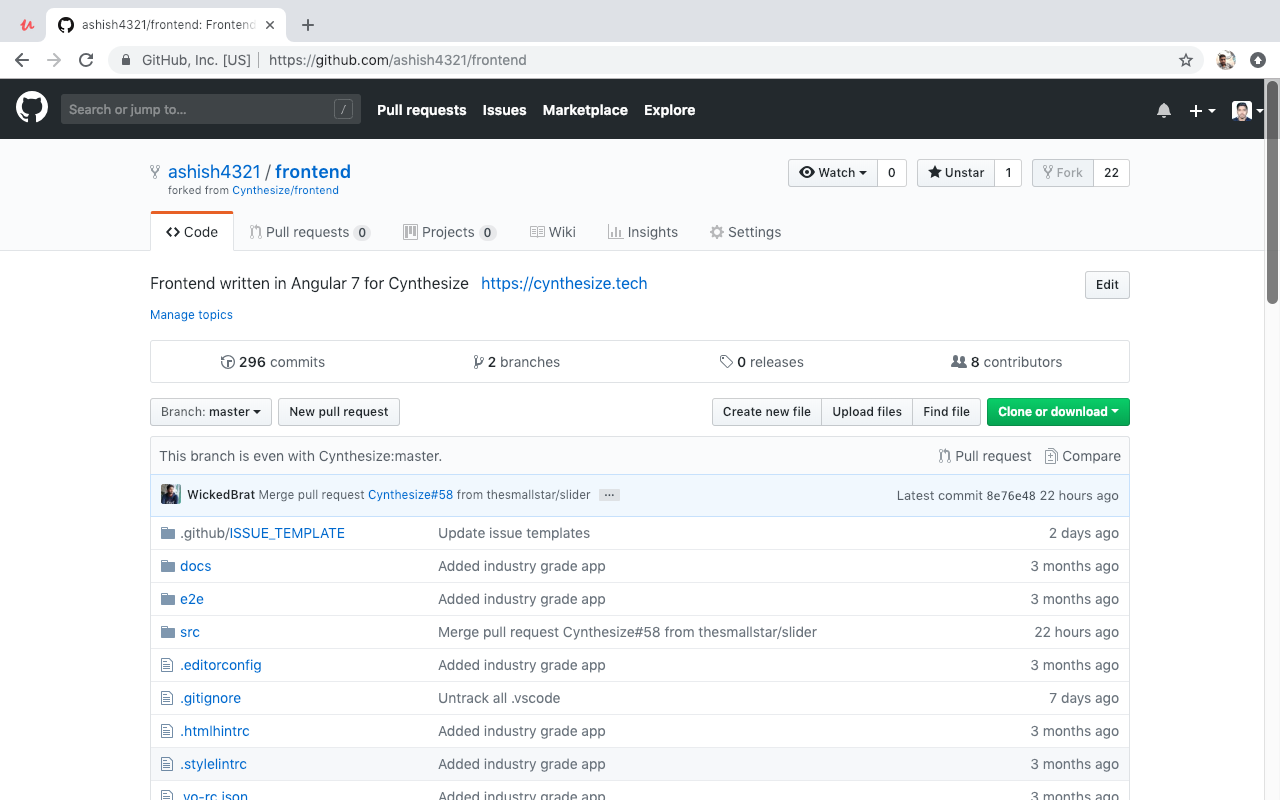Open the Branch: master dropdown
The width and height of the screenshot is (1280, 800).
[x=211, y=412]
